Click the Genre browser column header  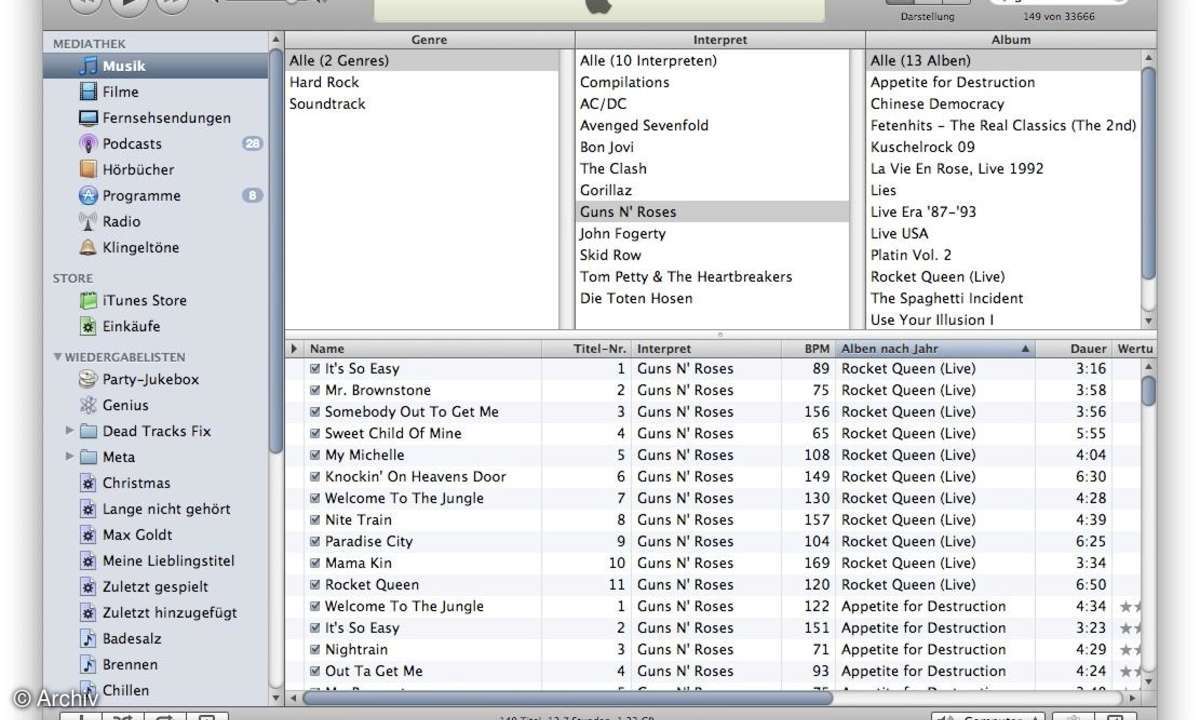pyautogui.click(x=429, y=40)
